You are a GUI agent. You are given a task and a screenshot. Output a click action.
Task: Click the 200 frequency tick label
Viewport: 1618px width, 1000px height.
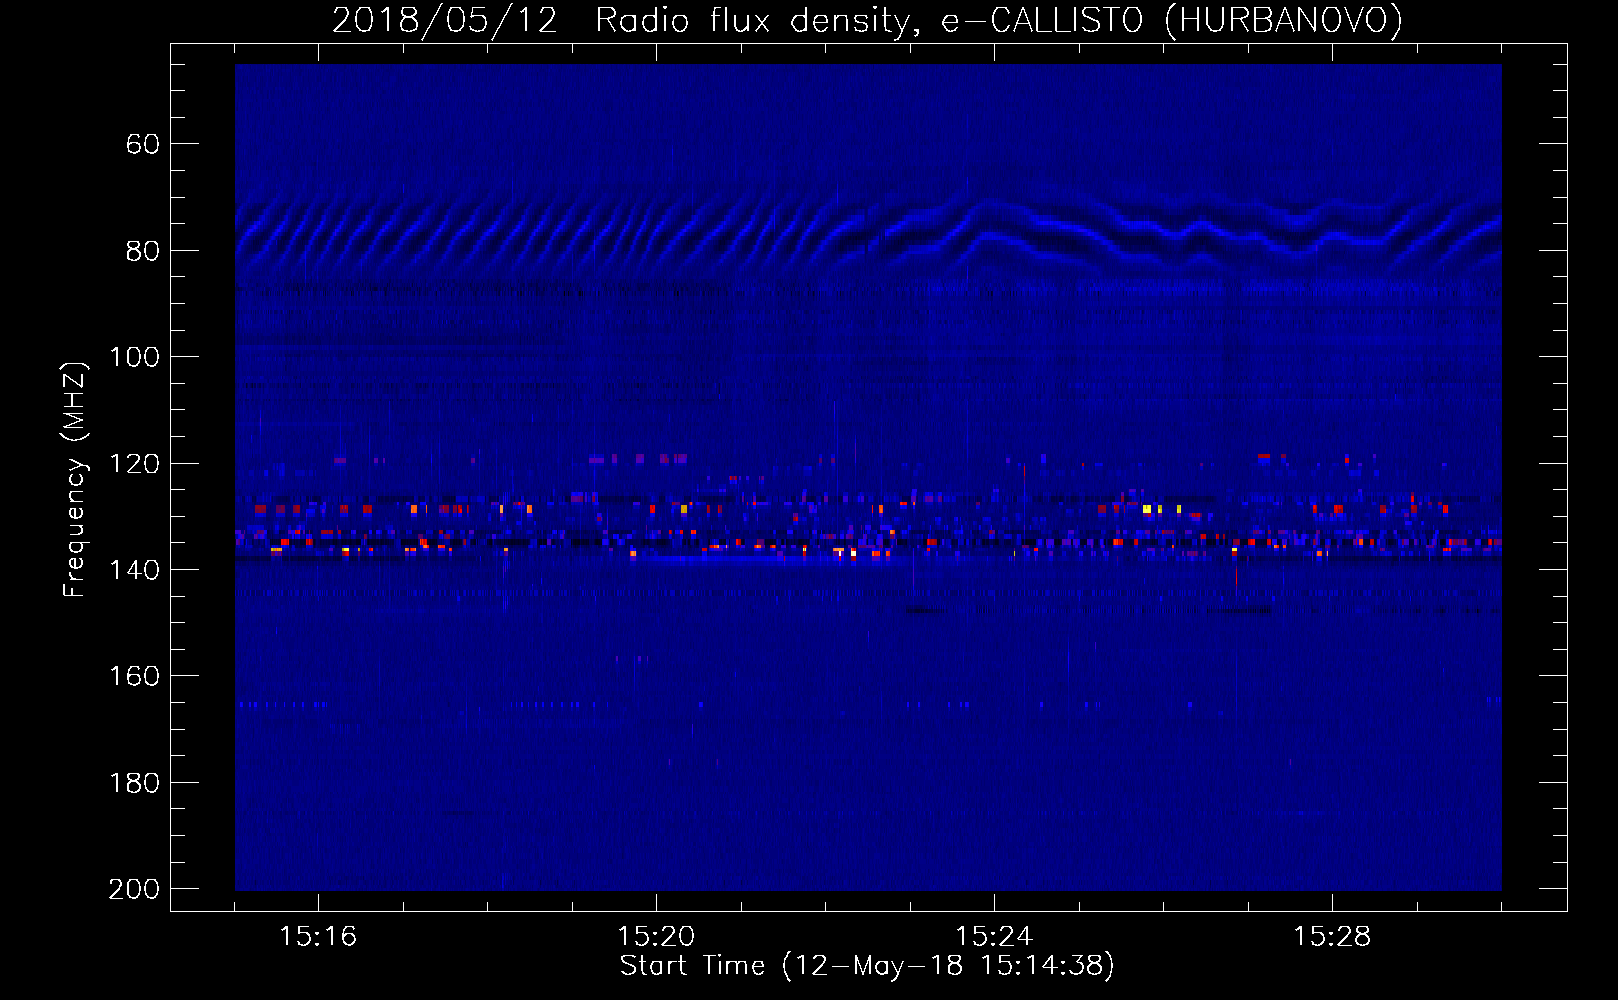[x=134, y=889]
